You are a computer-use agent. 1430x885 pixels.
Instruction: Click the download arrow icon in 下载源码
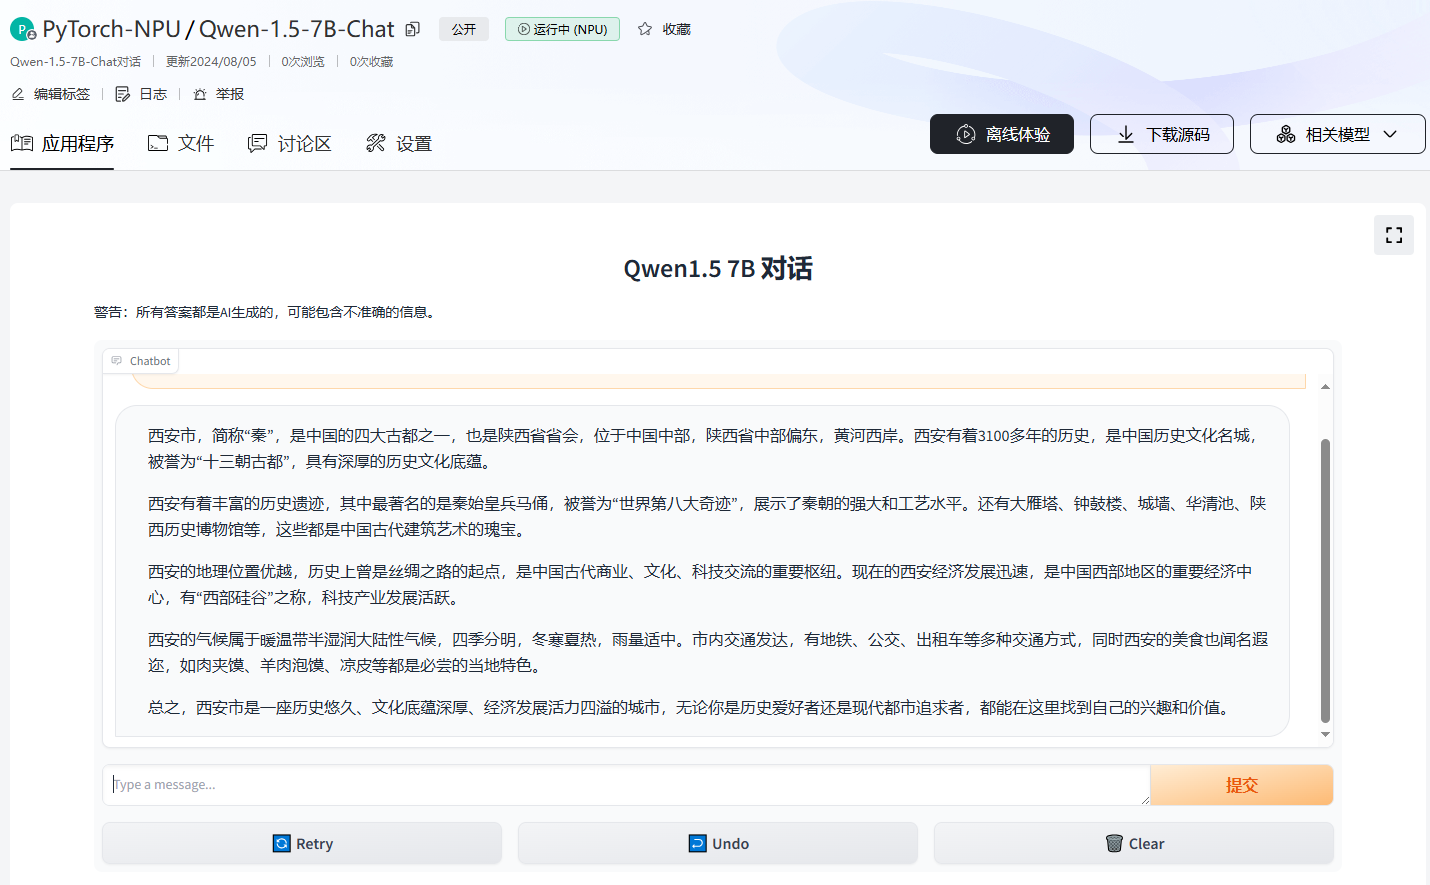[1126, 134]
